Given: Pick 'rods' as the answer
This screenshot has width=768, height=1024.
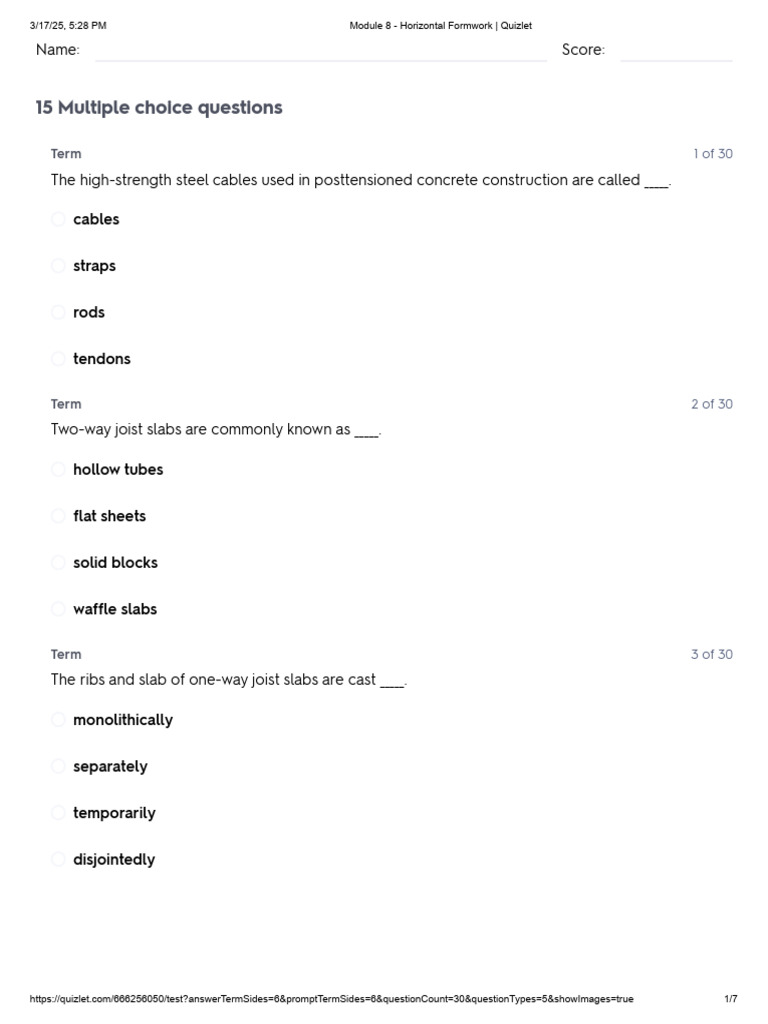Looking at the screenshot, I should point(59,312).
